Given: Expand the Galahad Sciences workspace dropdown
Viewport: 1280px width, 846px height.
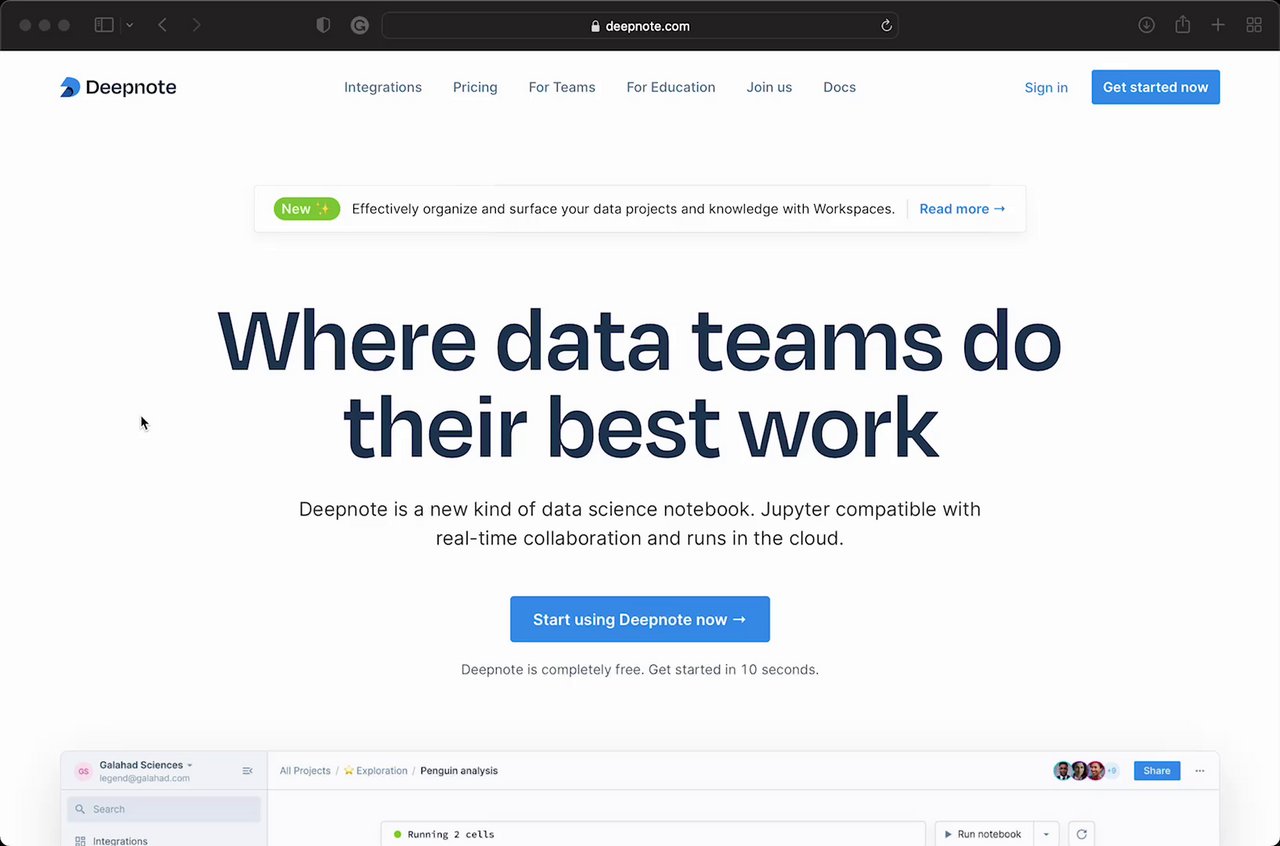Looking at the screenshot, I should coord(146,765).
